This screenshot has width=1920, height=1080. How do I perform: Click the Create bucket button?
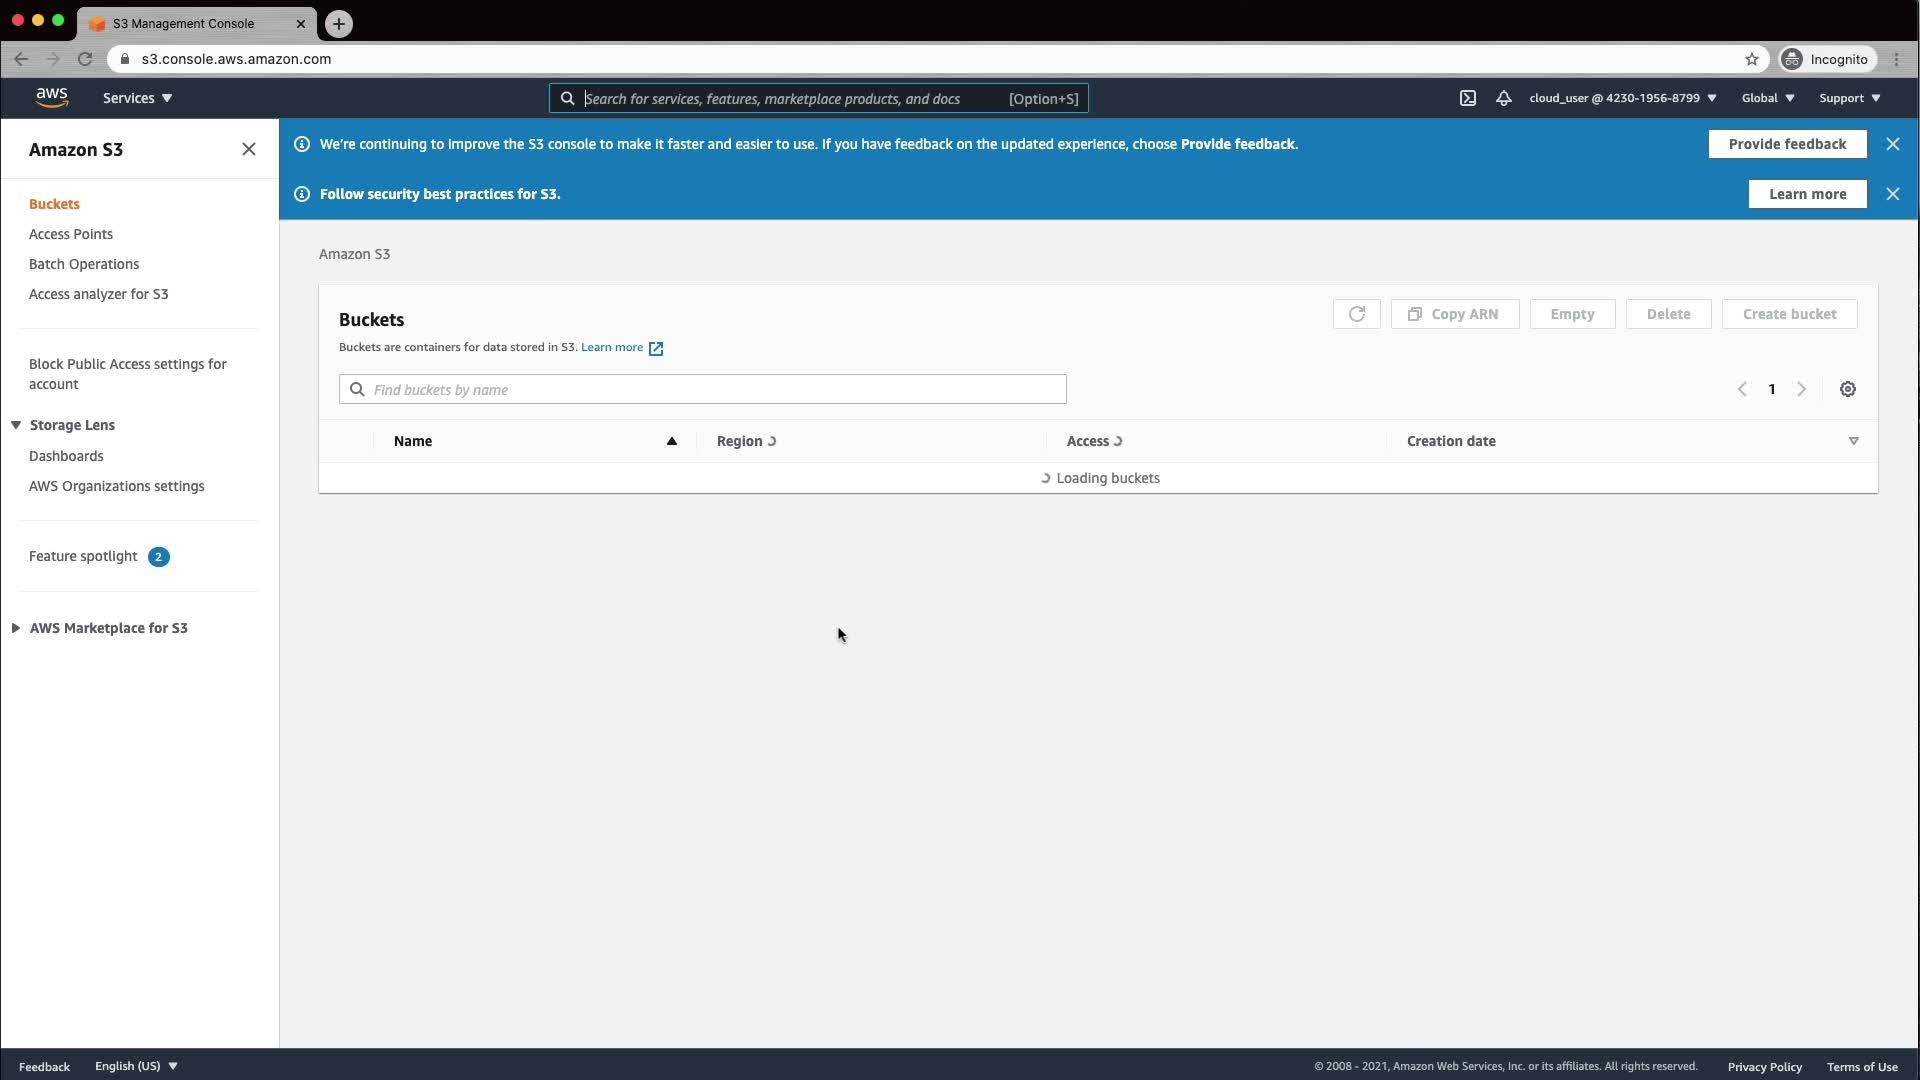click(x=1788, y=314)
